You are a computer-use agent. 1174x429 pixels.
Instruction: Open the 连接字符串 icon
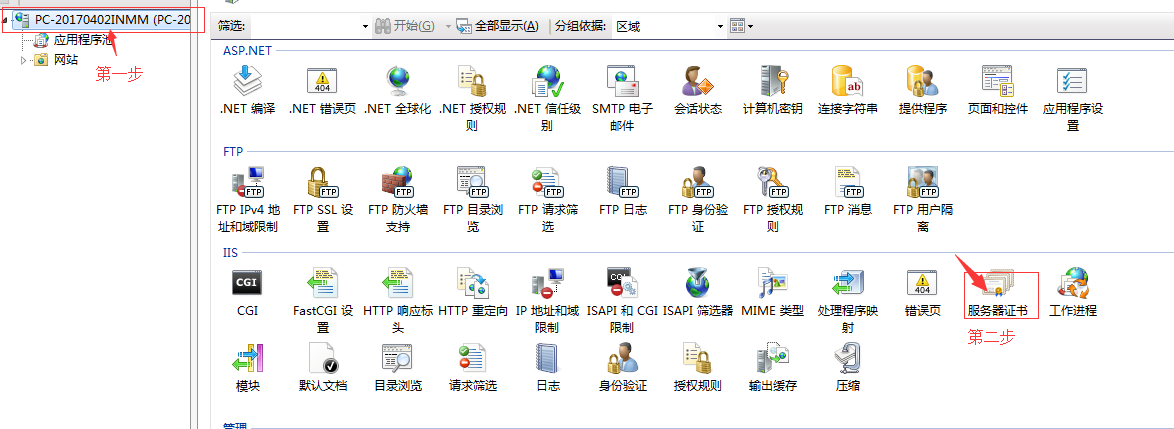tap(847, 82)
